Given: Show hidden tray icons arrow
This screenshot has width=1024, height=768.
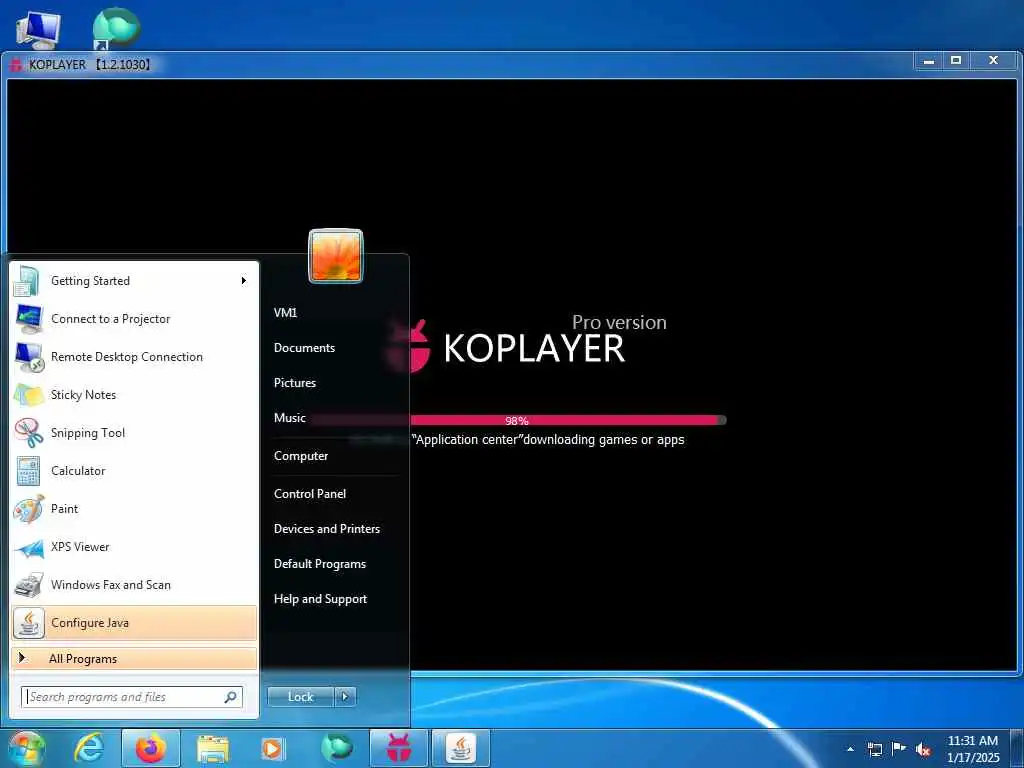Looking at the screenshot, I should pyautogui.click(x=850, y=749).
